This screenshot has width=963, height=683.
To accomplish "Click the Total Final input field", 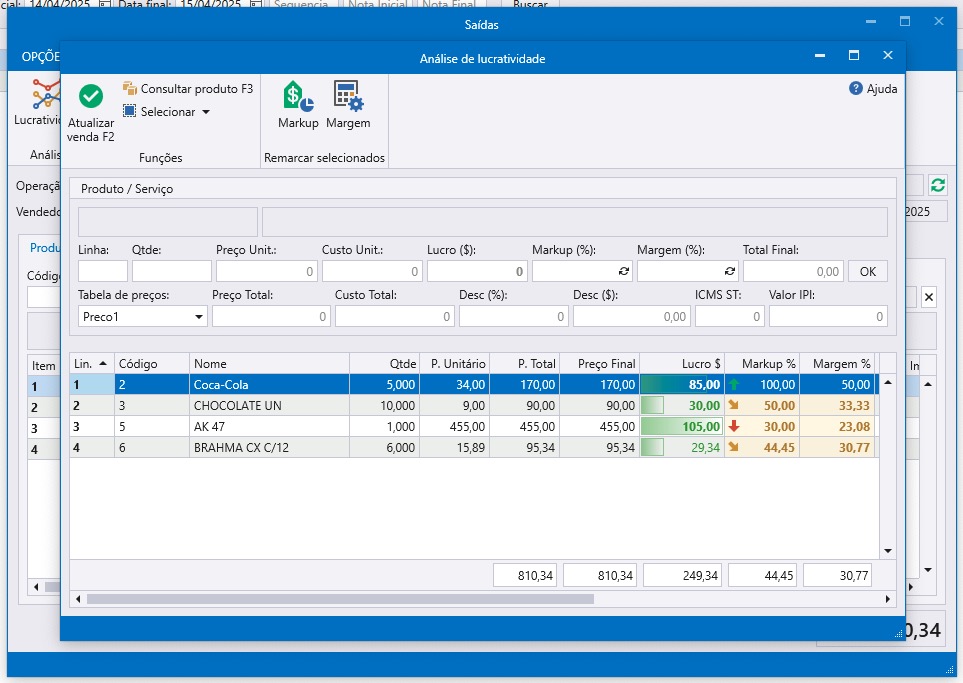I will point(793,271).
